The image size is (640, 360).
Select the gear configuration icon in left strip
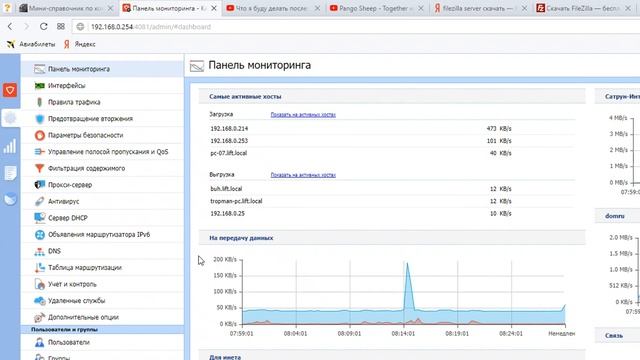coord(10,118)
